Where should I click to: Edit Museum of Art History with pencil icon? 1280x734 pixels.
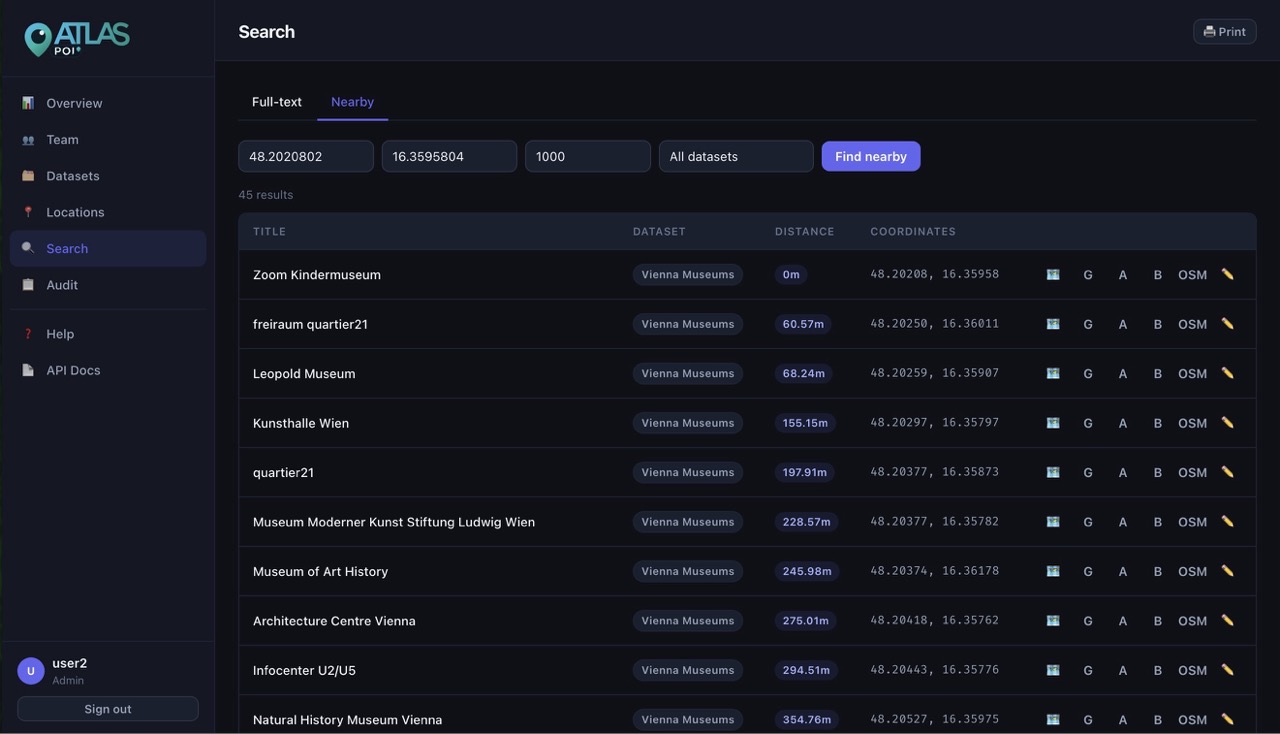pos(1227,571)
